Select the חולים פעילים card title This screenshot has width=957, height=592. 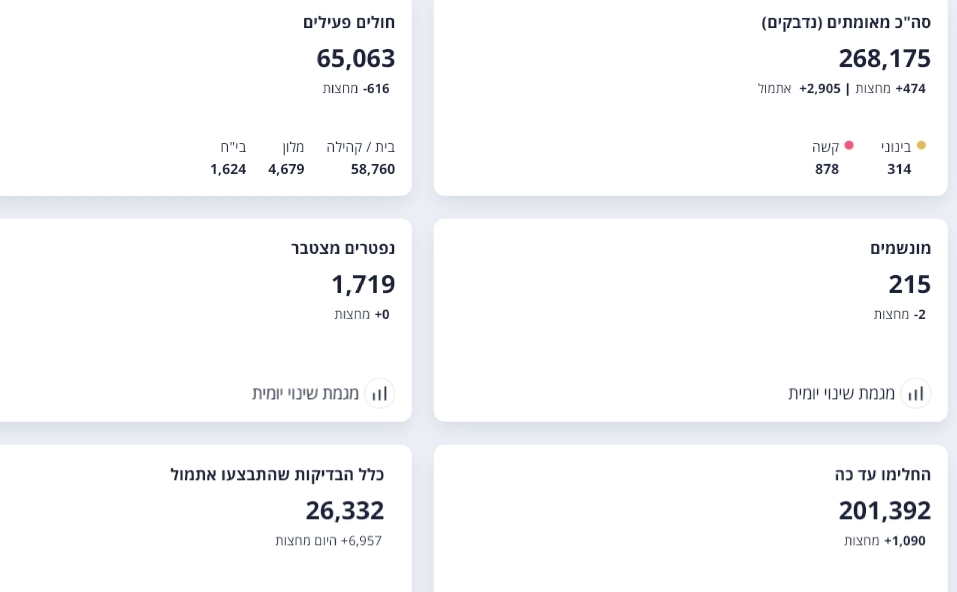pyautogui.click(x=348, y=22)
